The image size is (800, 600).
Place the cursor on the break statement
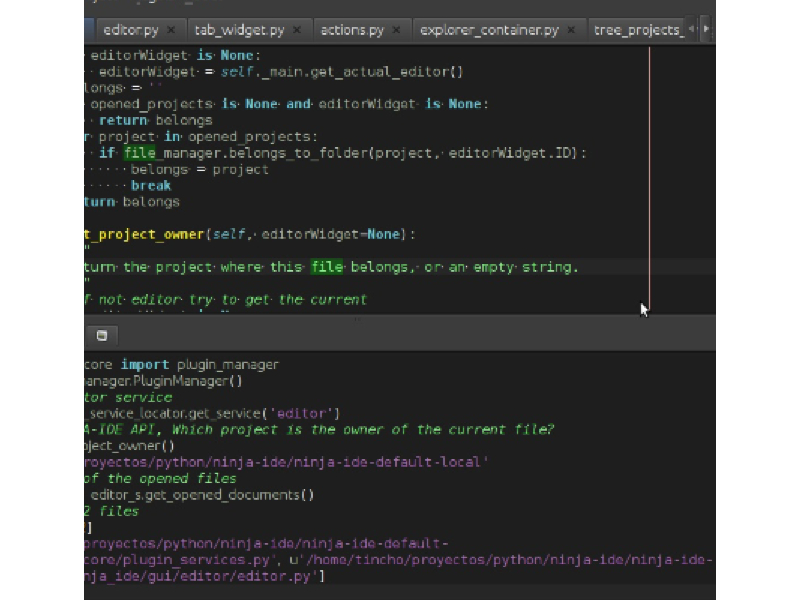point(150,185)
